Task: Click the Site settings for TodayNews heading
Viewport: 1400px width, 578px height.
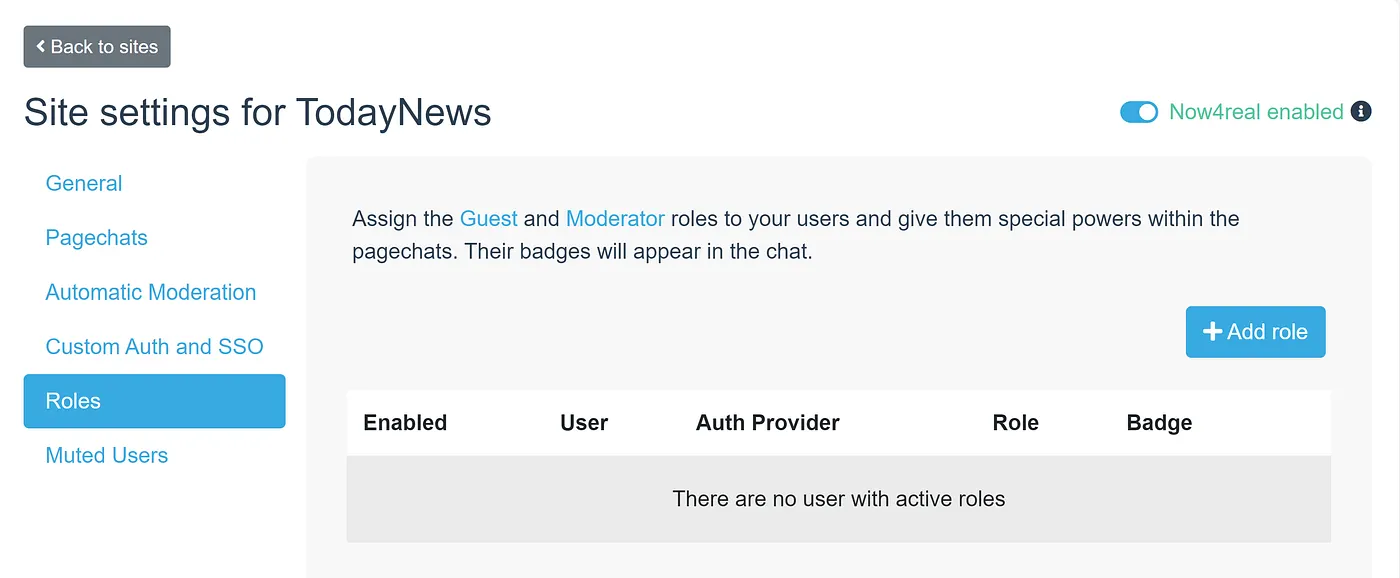Action: [258, 113]
